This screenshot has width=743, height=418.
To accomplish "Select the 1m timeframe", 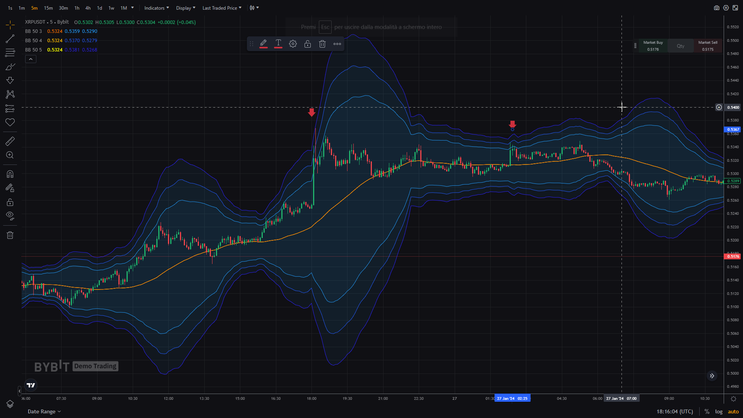I will pos(21,8).
